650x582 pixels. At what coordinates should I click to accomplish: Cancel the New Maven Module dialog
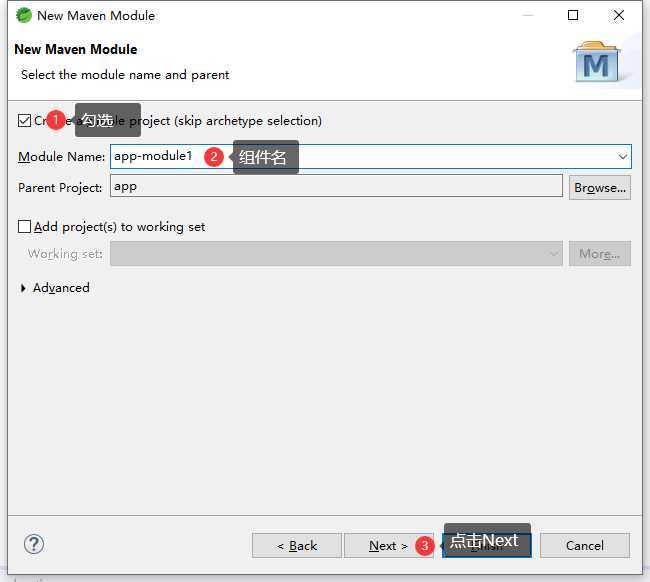(x=585, y=546)
